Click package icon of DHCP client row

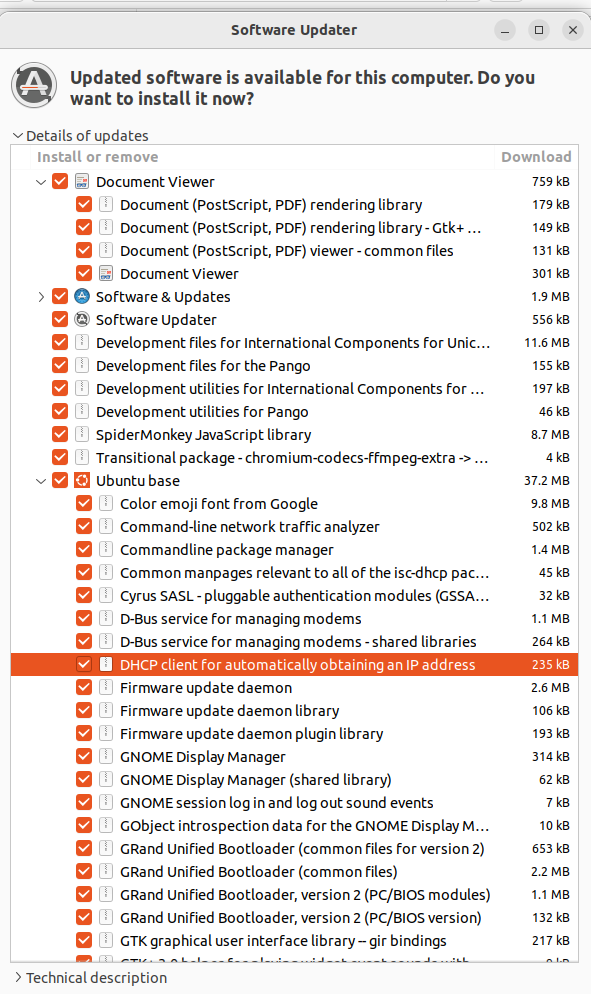tap(106, 664)
